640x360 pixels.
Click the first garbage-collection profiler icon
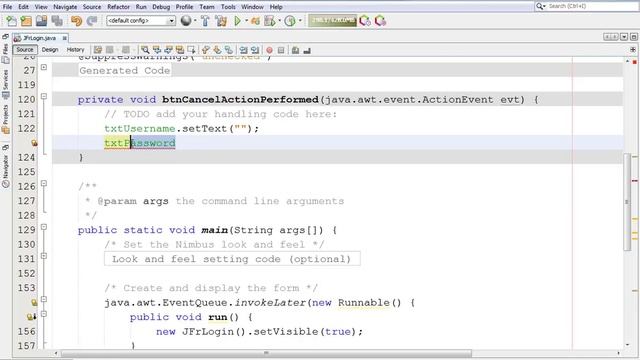point(365,21)
